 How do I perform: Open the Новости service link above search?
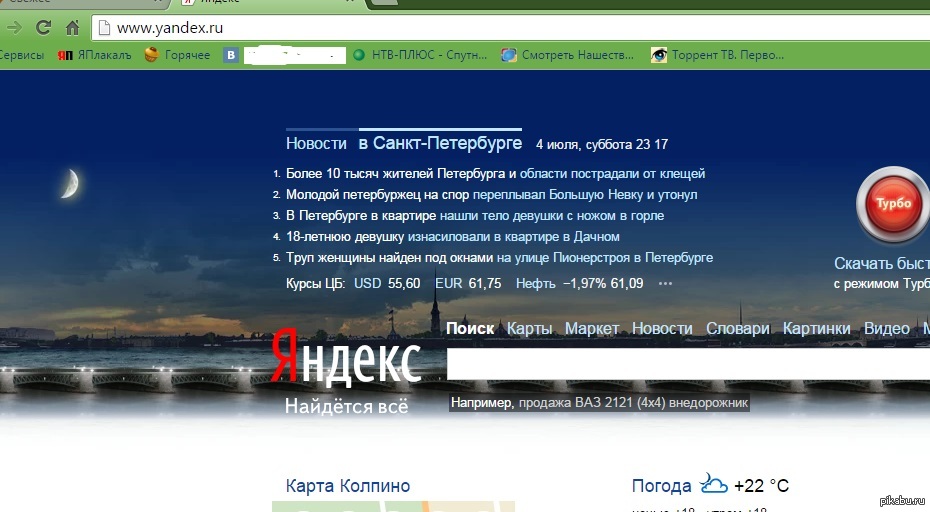[662, 329]
